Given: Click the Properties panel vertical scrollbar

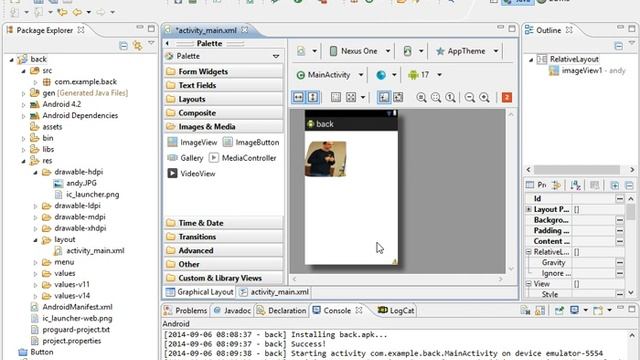Looking at the screenshot, I should click(x=631, y=212).
